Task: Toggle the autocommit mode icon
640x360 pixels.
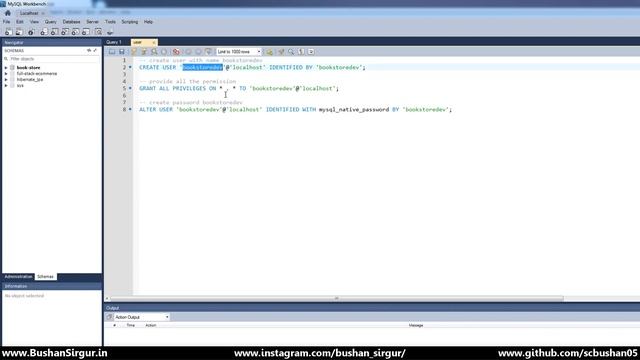Action: coord(209,52)
